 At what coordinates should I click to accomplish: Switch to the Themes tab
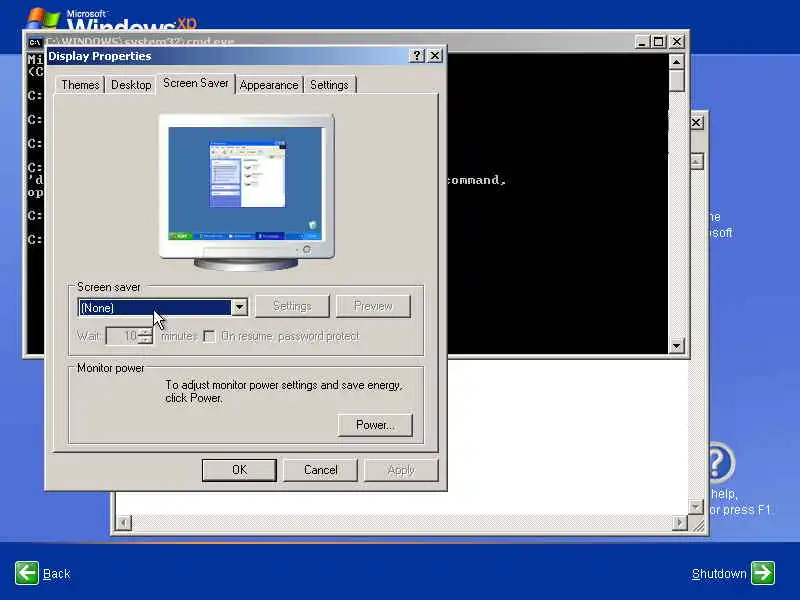pyautogui.click(x=80, y=85)
